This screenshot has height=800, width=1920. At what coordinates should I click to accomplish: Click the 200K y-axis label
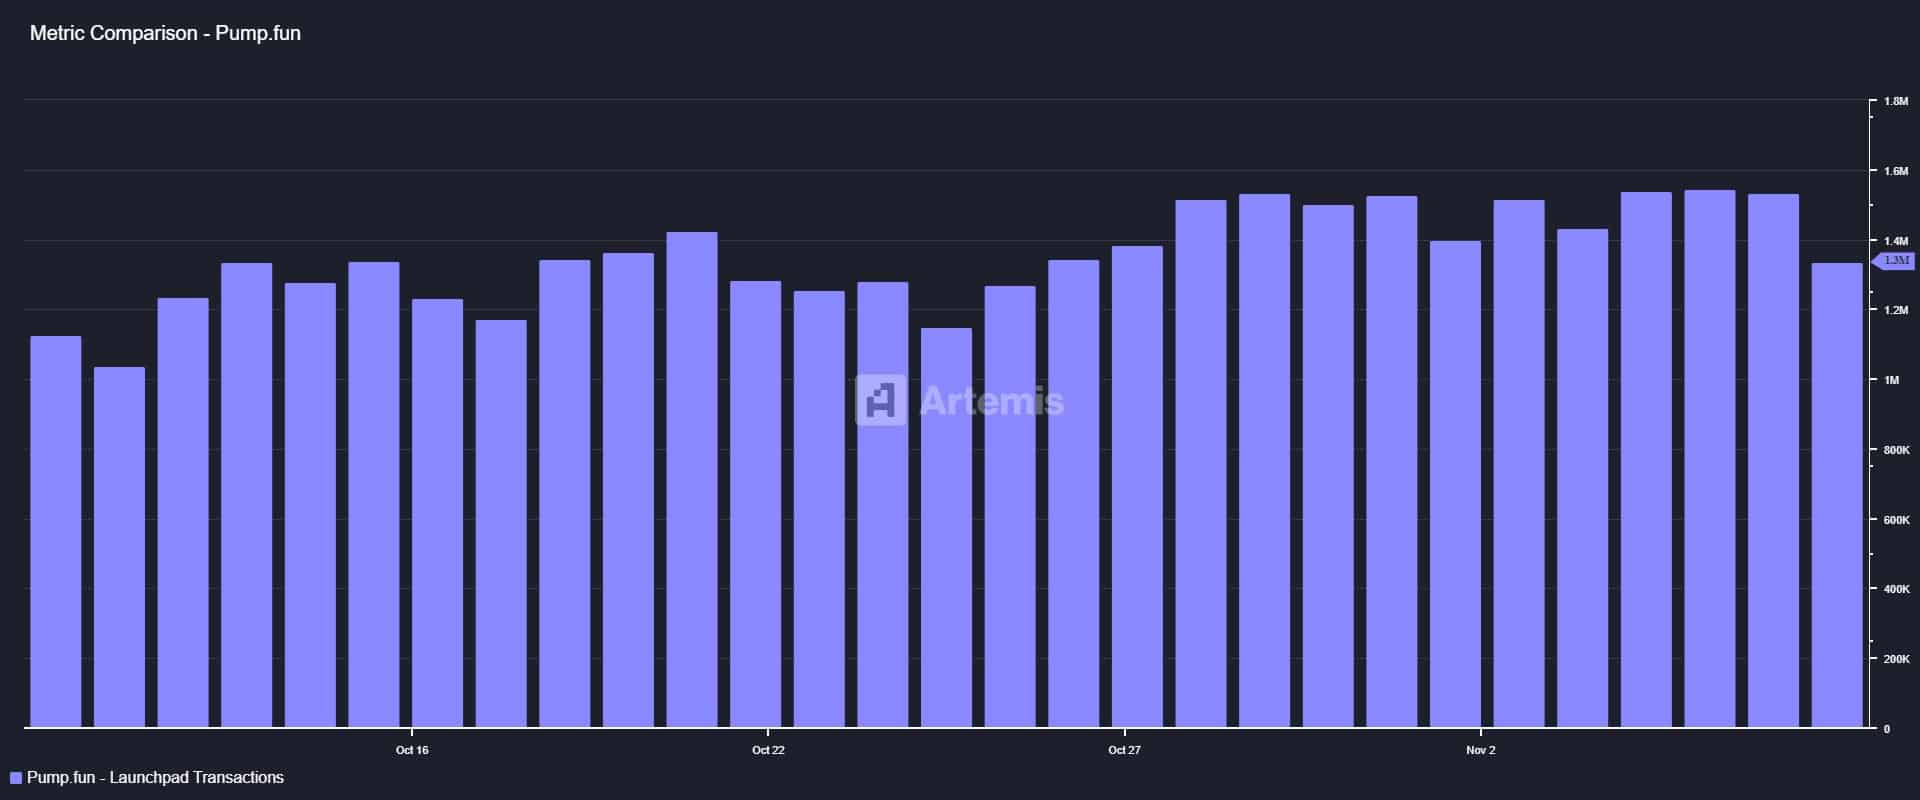pos(1896,659)
